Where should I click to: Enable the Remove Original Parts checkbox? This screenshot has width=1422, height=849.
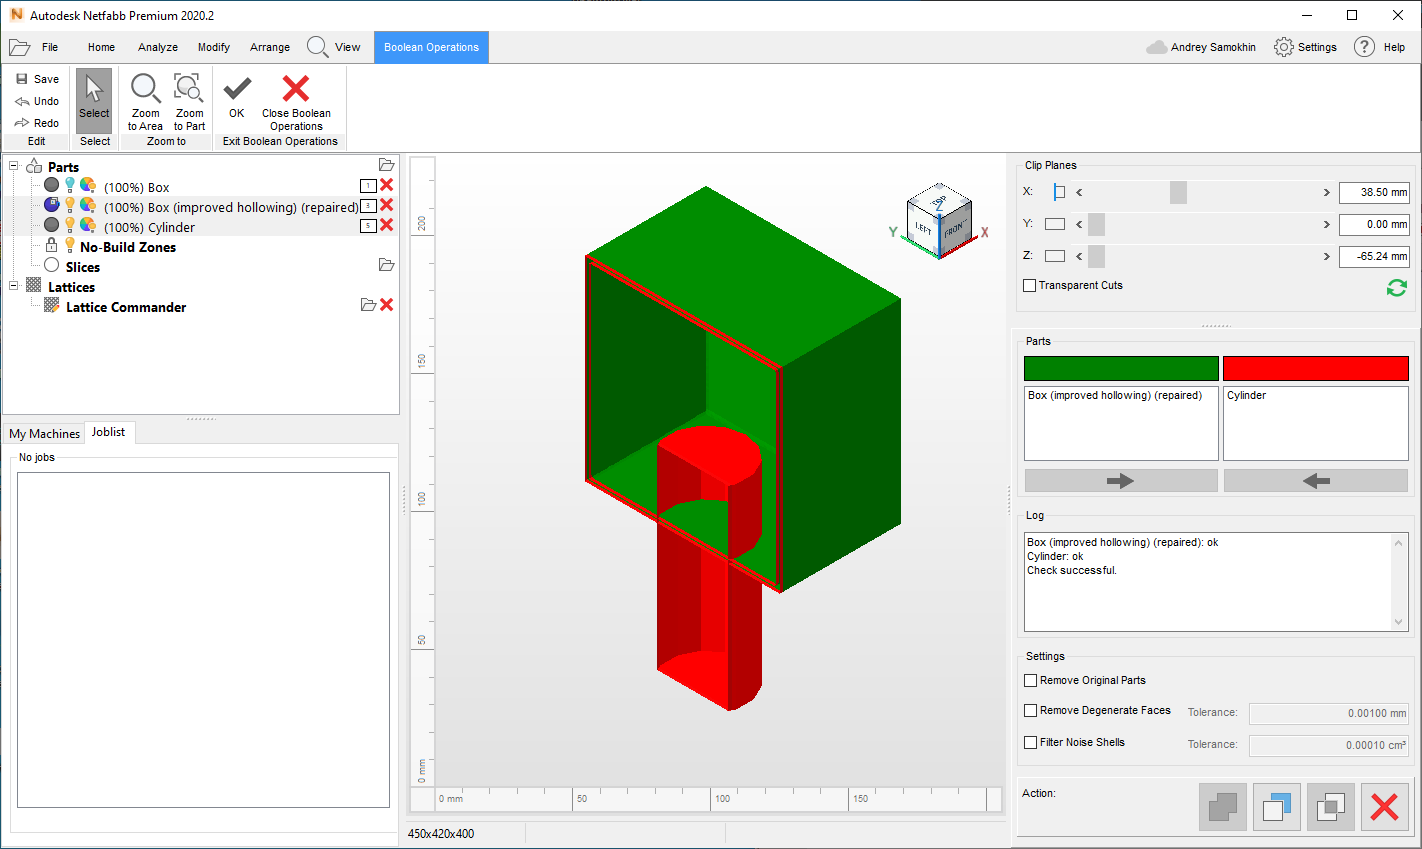1030,680
